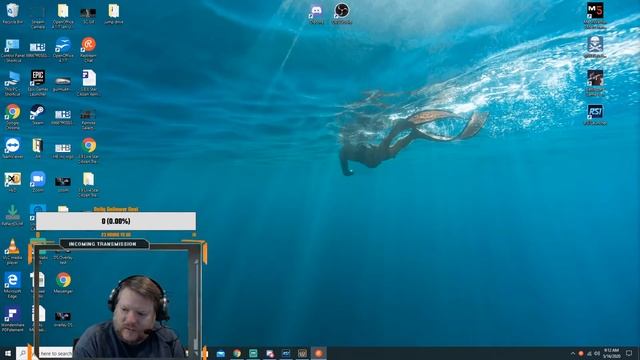Launch the OBS Studio desktop shortcut
This screenshot has height=360, width=640.
pos(342,13)
